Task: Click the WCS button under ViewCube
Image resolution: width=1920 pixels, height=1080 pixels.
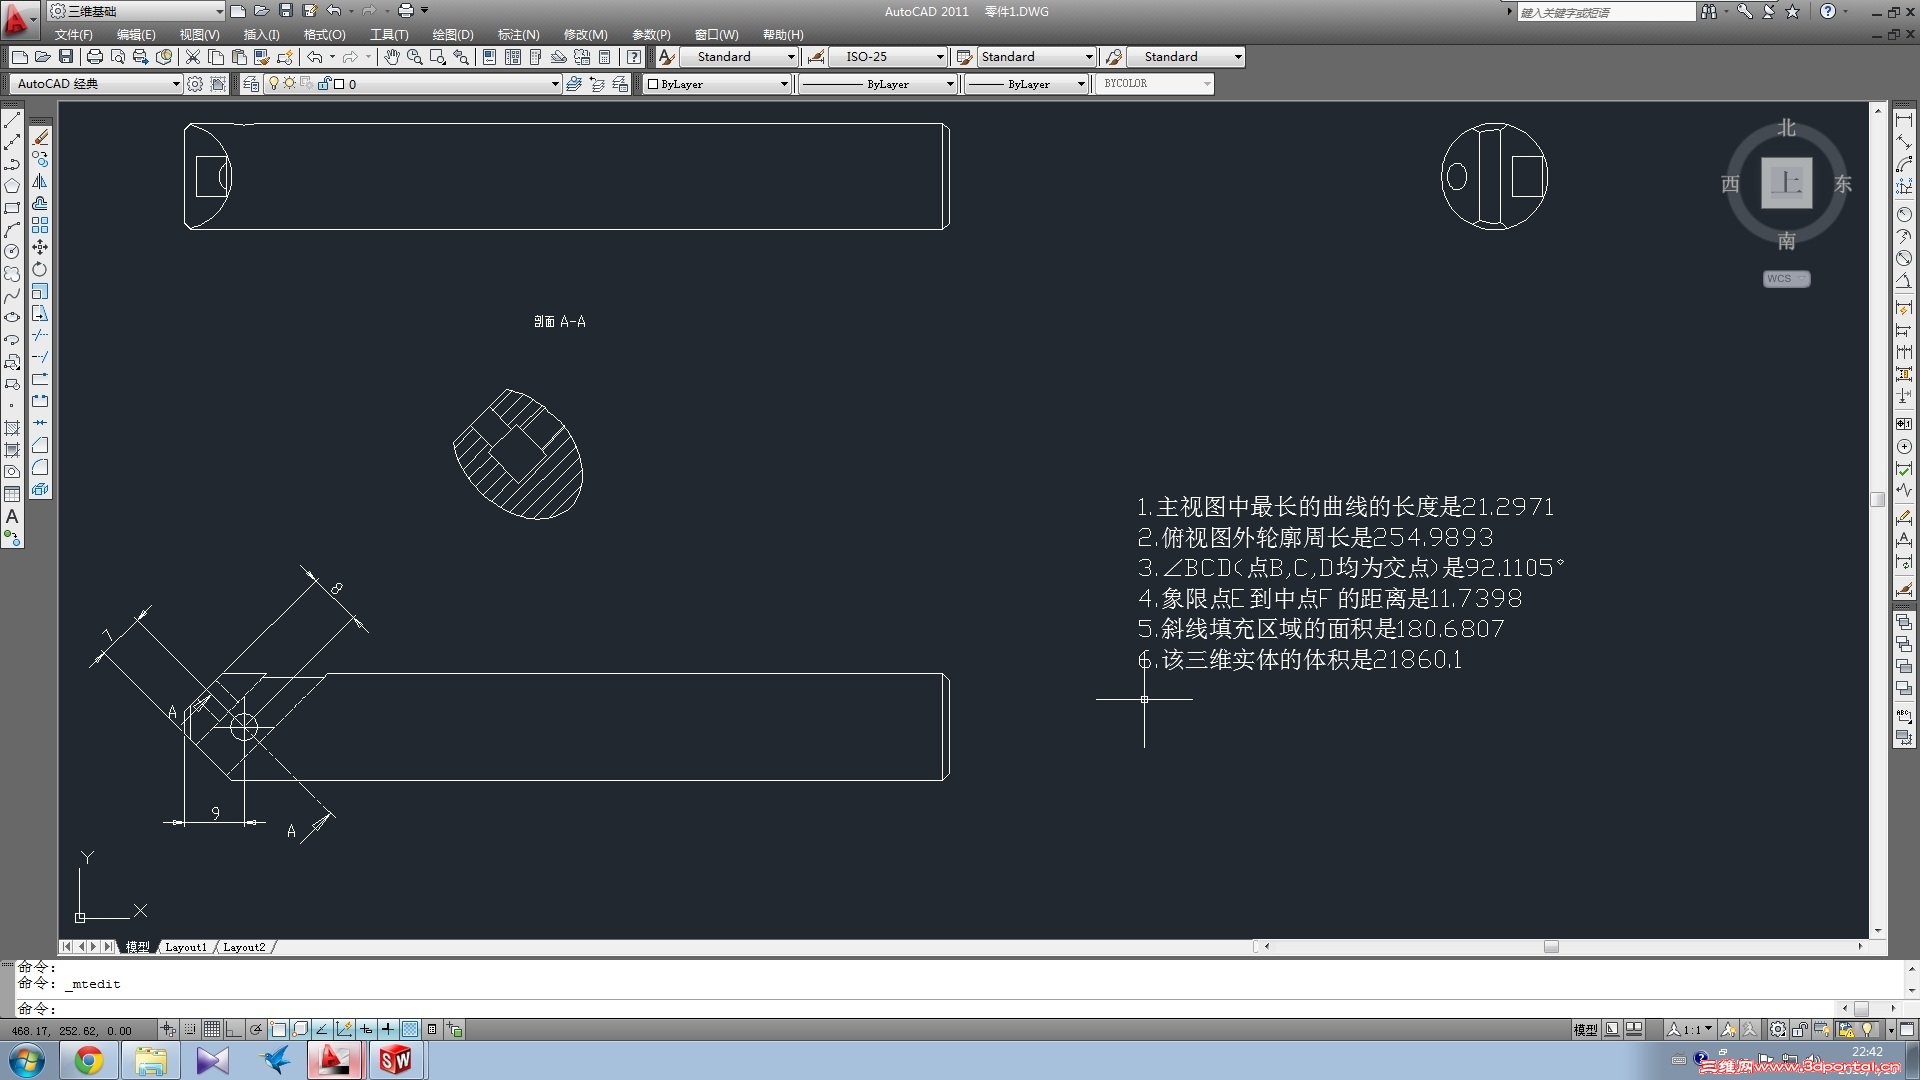Action: point(1785,279)
